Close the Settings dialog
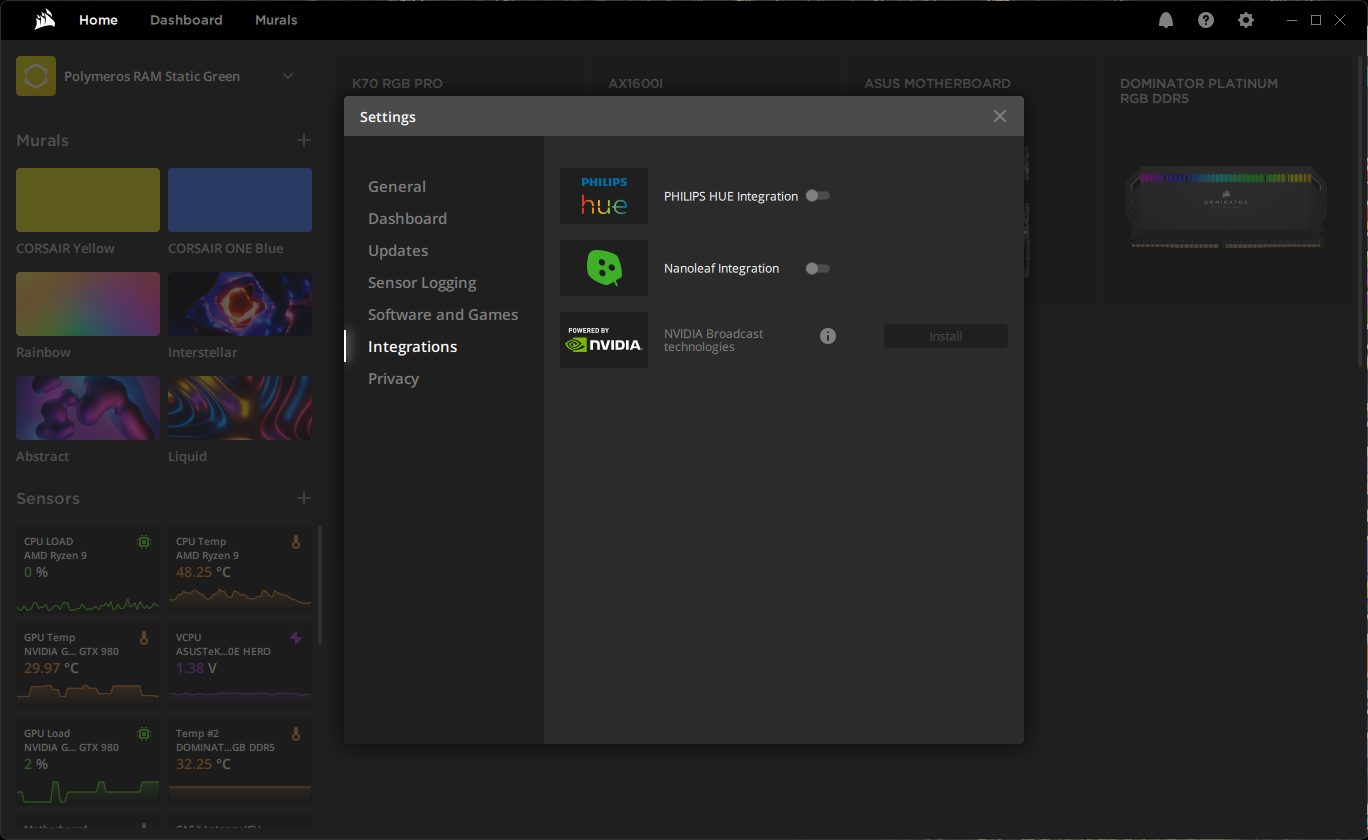The height and width of the screenshot is (840, 1368). 999,116
